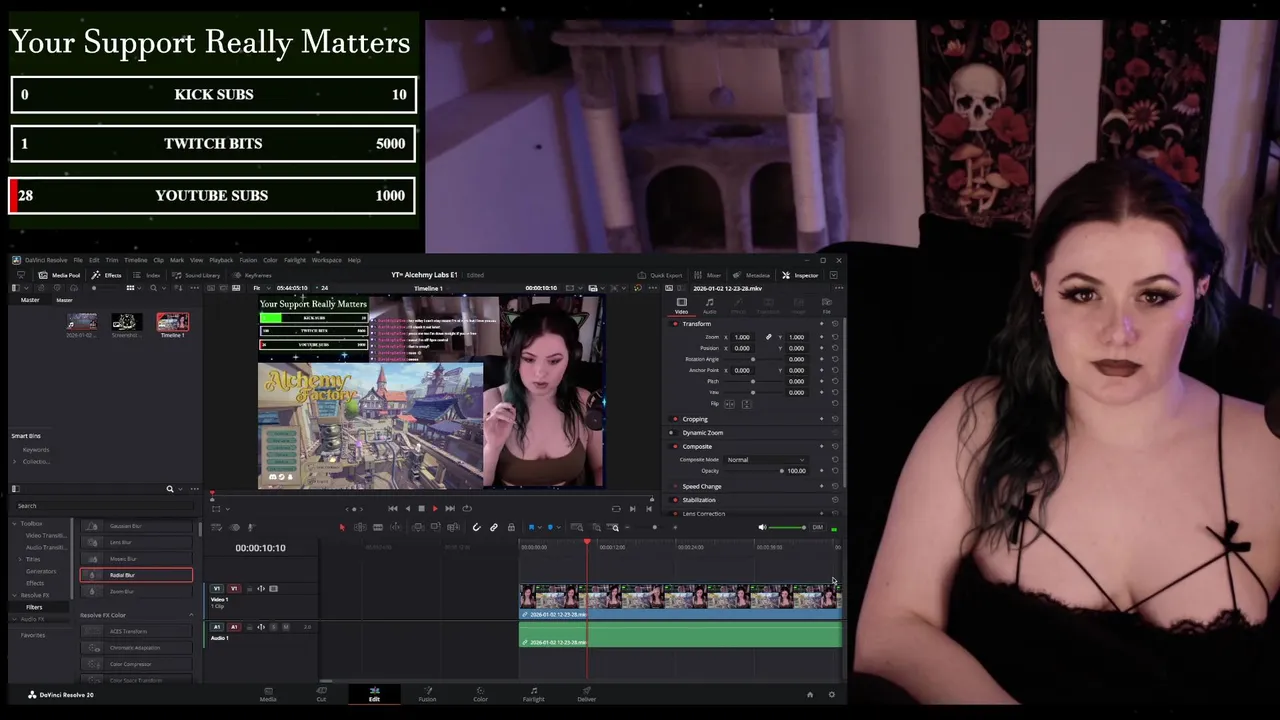Open the Playback menu

pyautogui.click(x=221, y=260)
